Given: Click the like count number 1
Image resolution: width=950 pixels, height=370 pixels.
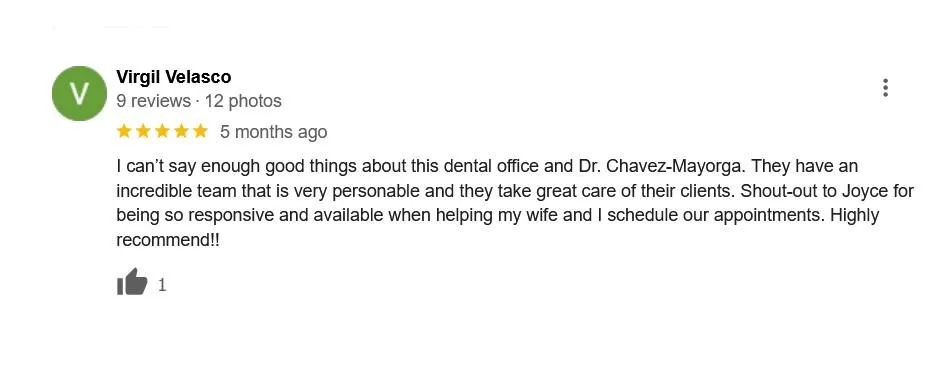Looking at the screenshot, I should [162, 285].
